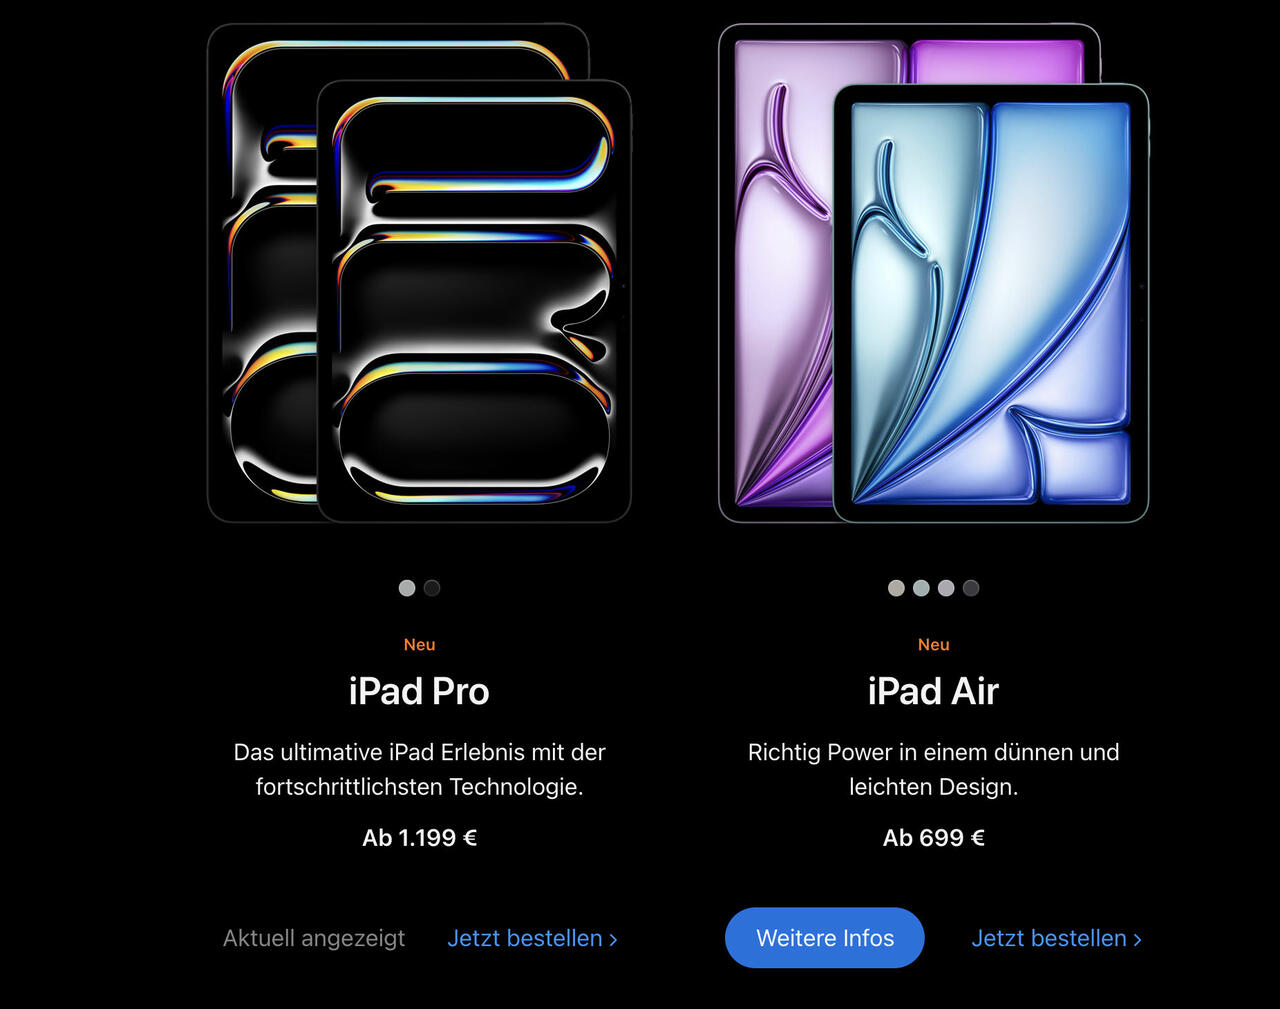
Task: Click the blue front iPad Air image
Action: click(991, 303)
